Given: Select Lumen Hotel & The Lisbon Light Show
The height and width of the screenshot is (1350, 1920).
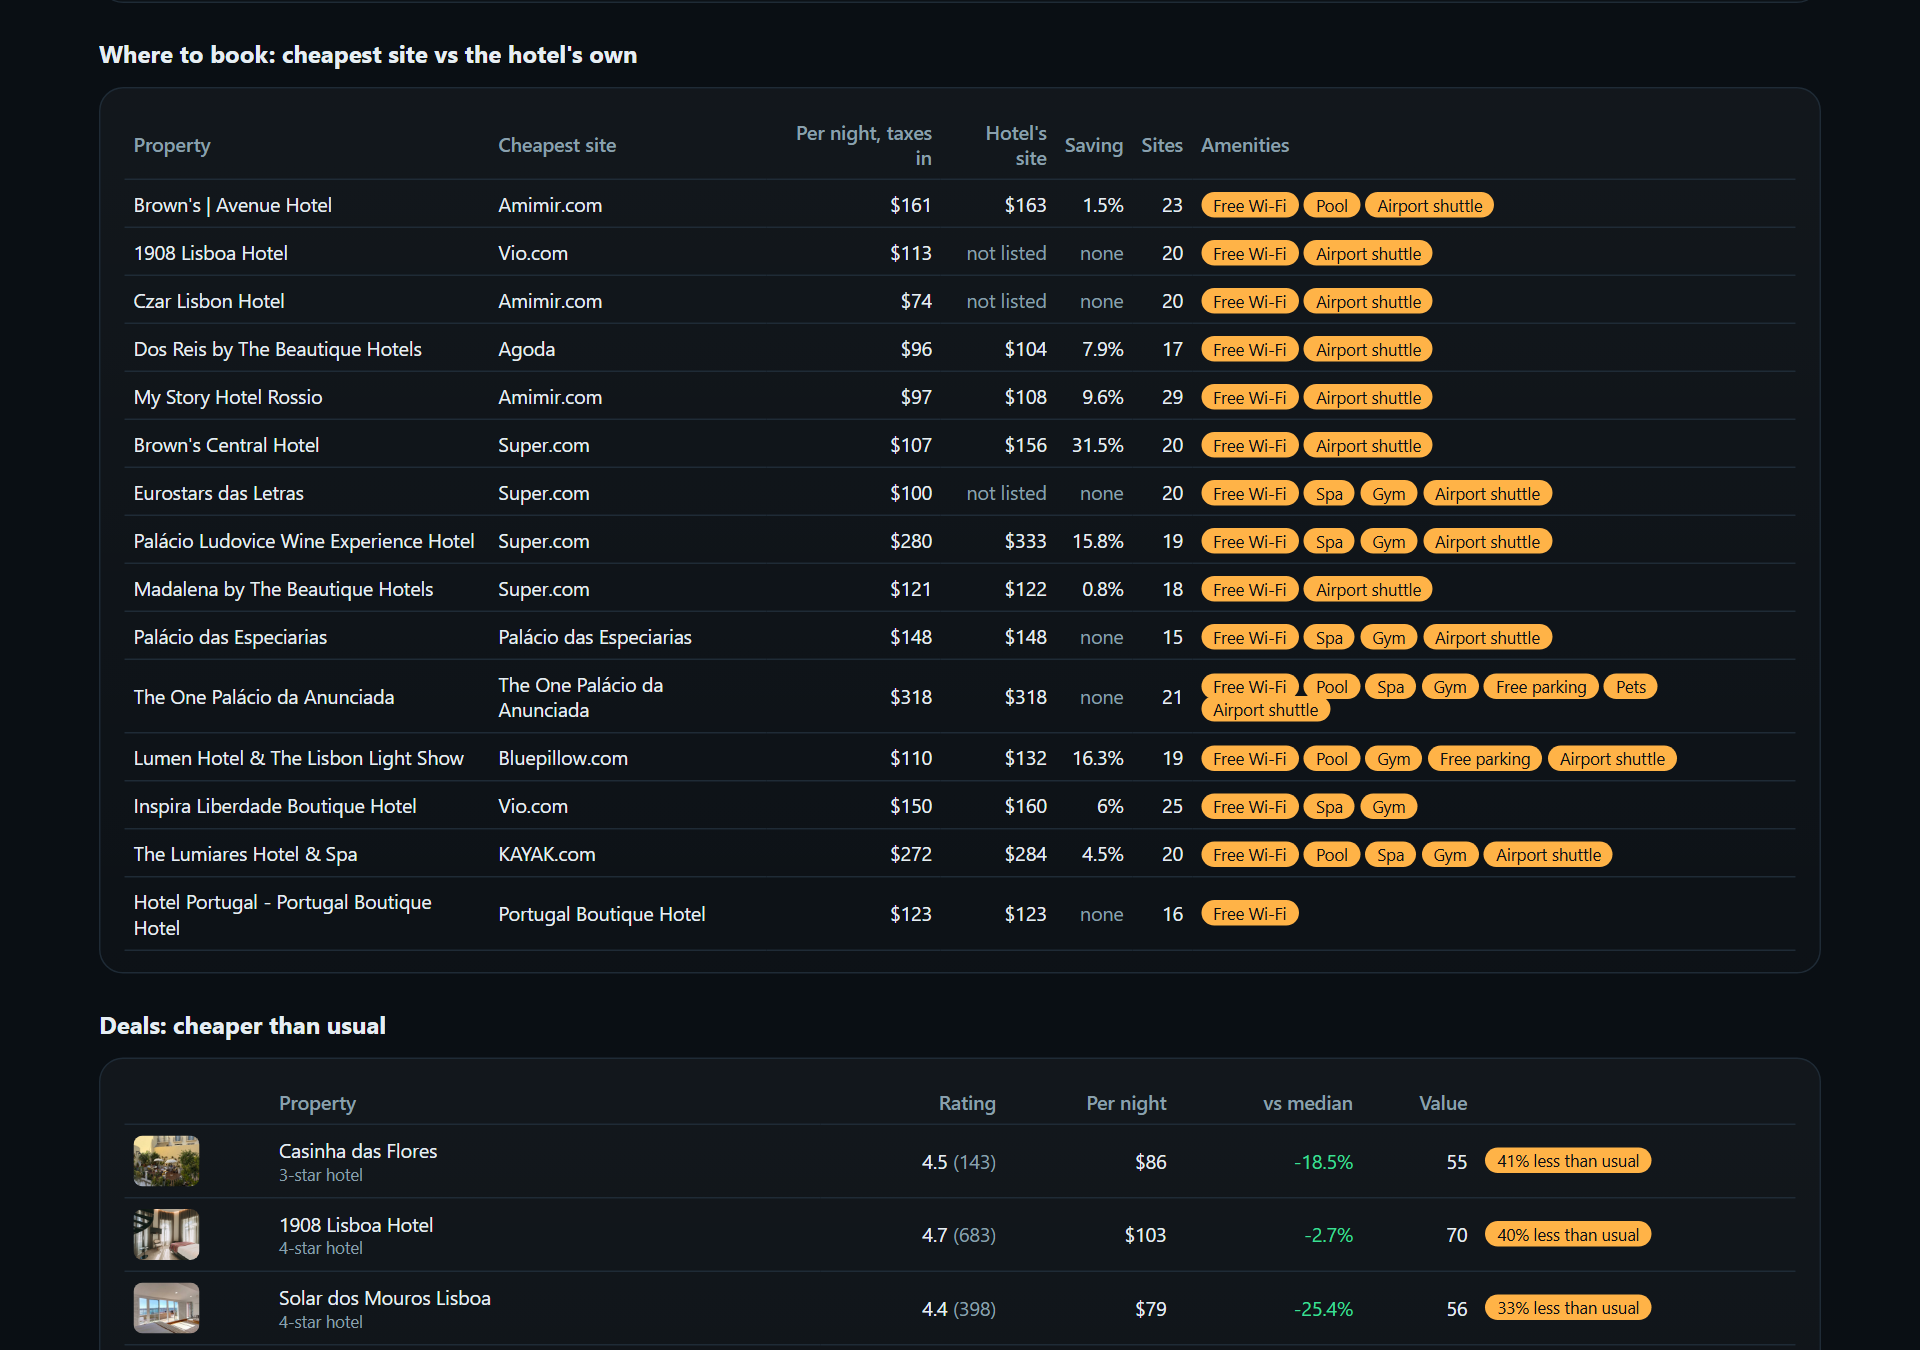Looking at the screenshot, I should click(299, 758).
